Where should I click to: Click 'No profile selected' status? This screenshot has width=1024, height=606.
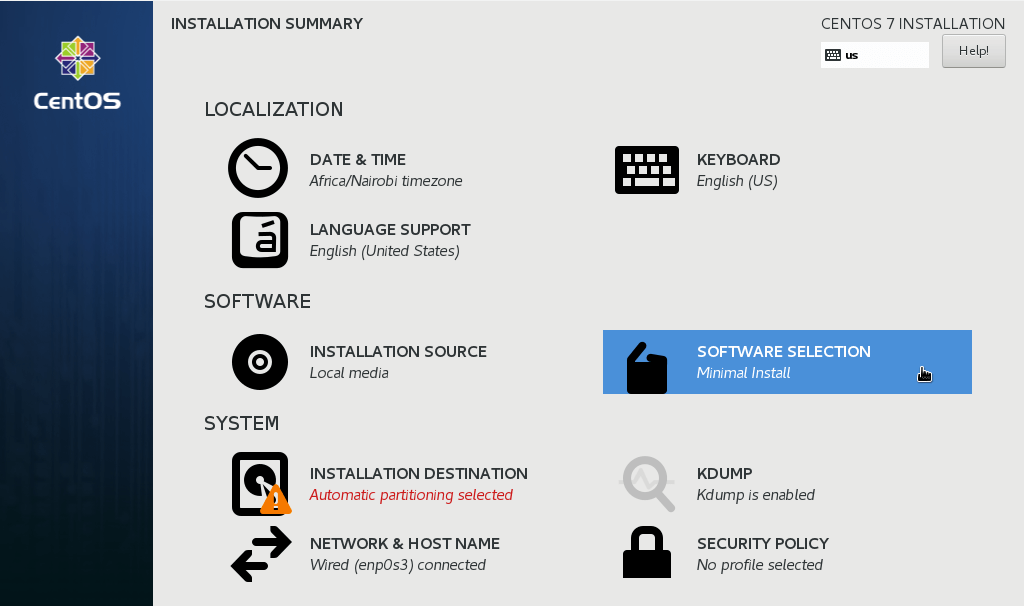pos(760,565)
